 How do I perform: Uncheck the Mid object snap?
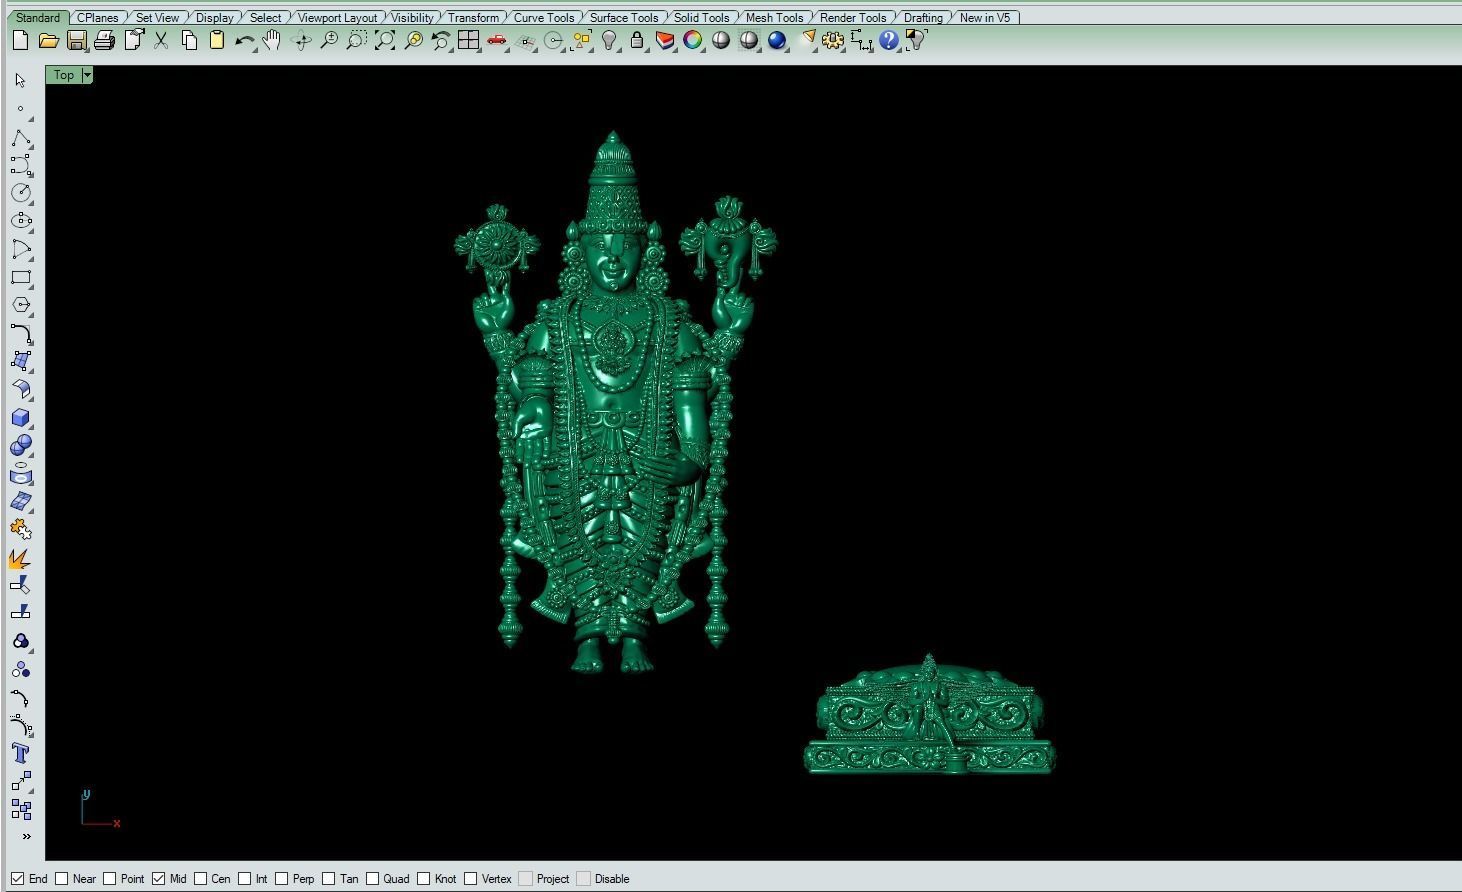158,879
